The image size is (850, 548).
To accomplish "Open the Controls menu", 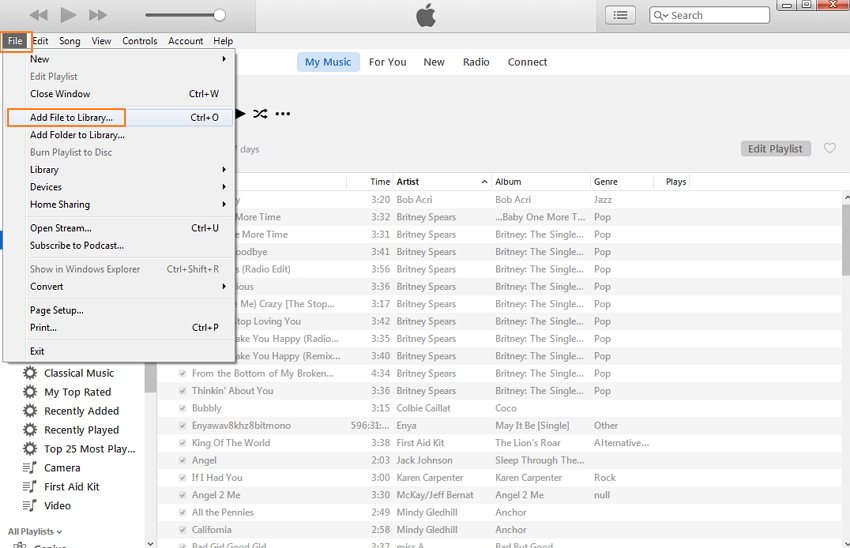I will coord(139,41).
